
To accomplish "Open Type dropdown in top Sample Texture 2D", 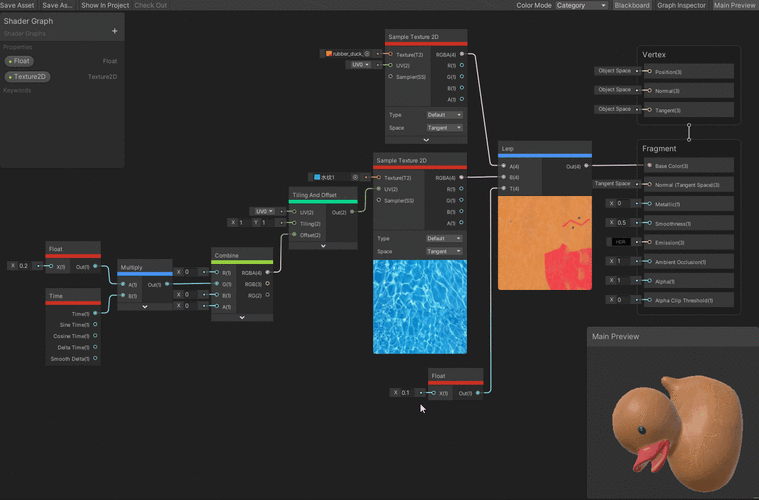I will point(444,115).
